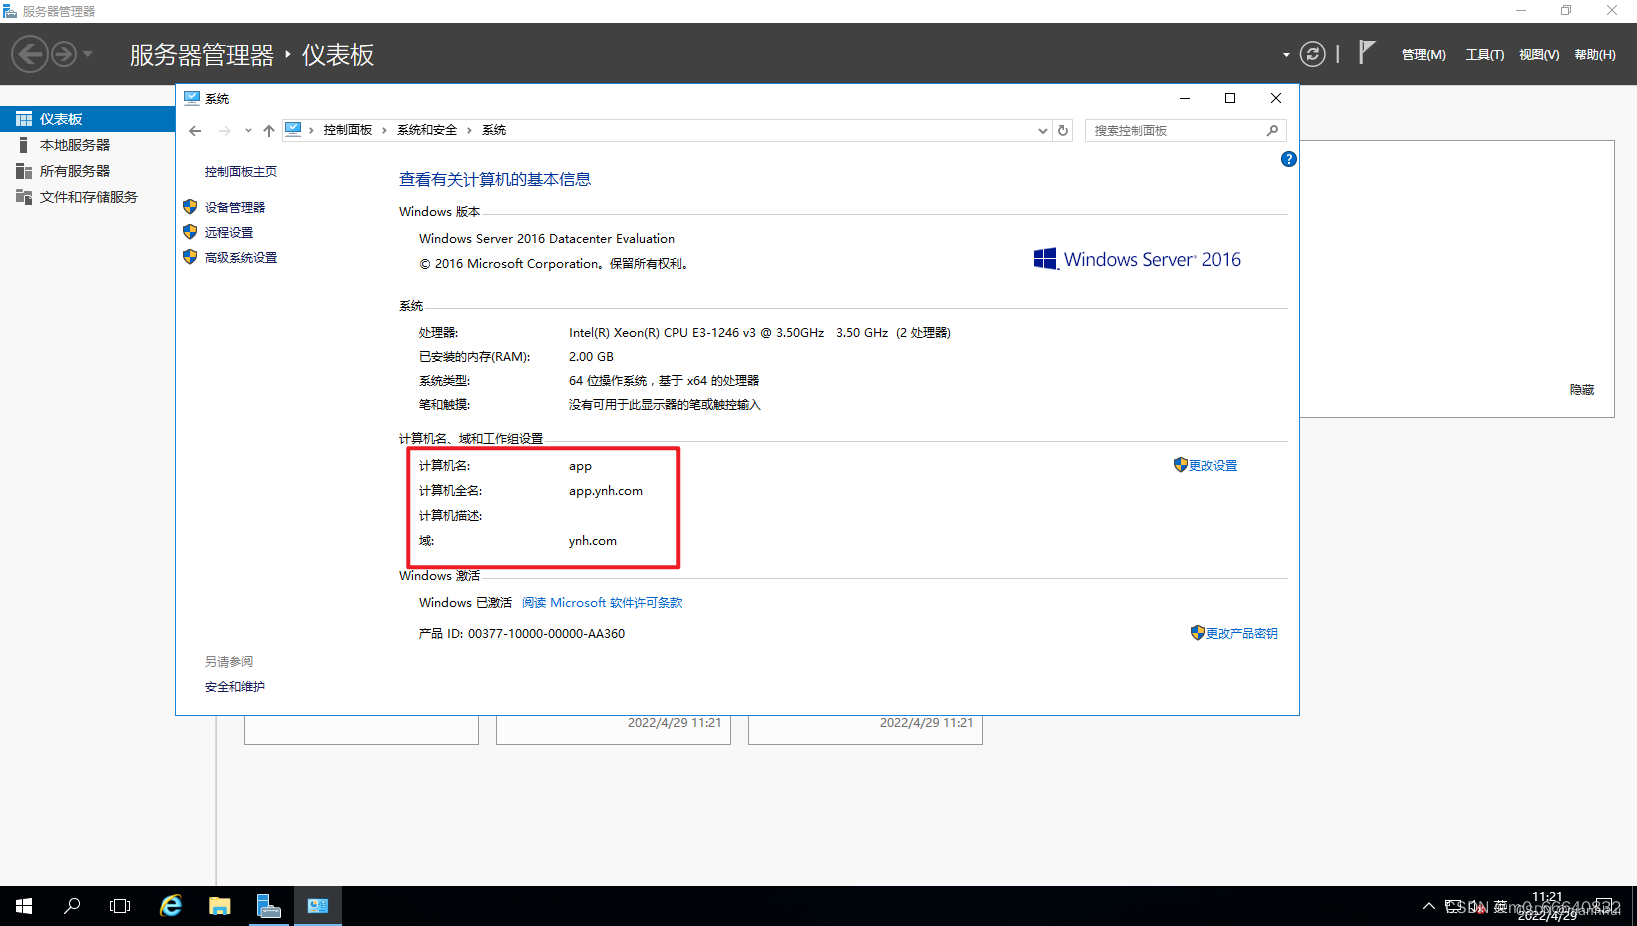This screenshot has width=1637, height=926.
Task: Minimize the 系统 window
Action: 1185,98
